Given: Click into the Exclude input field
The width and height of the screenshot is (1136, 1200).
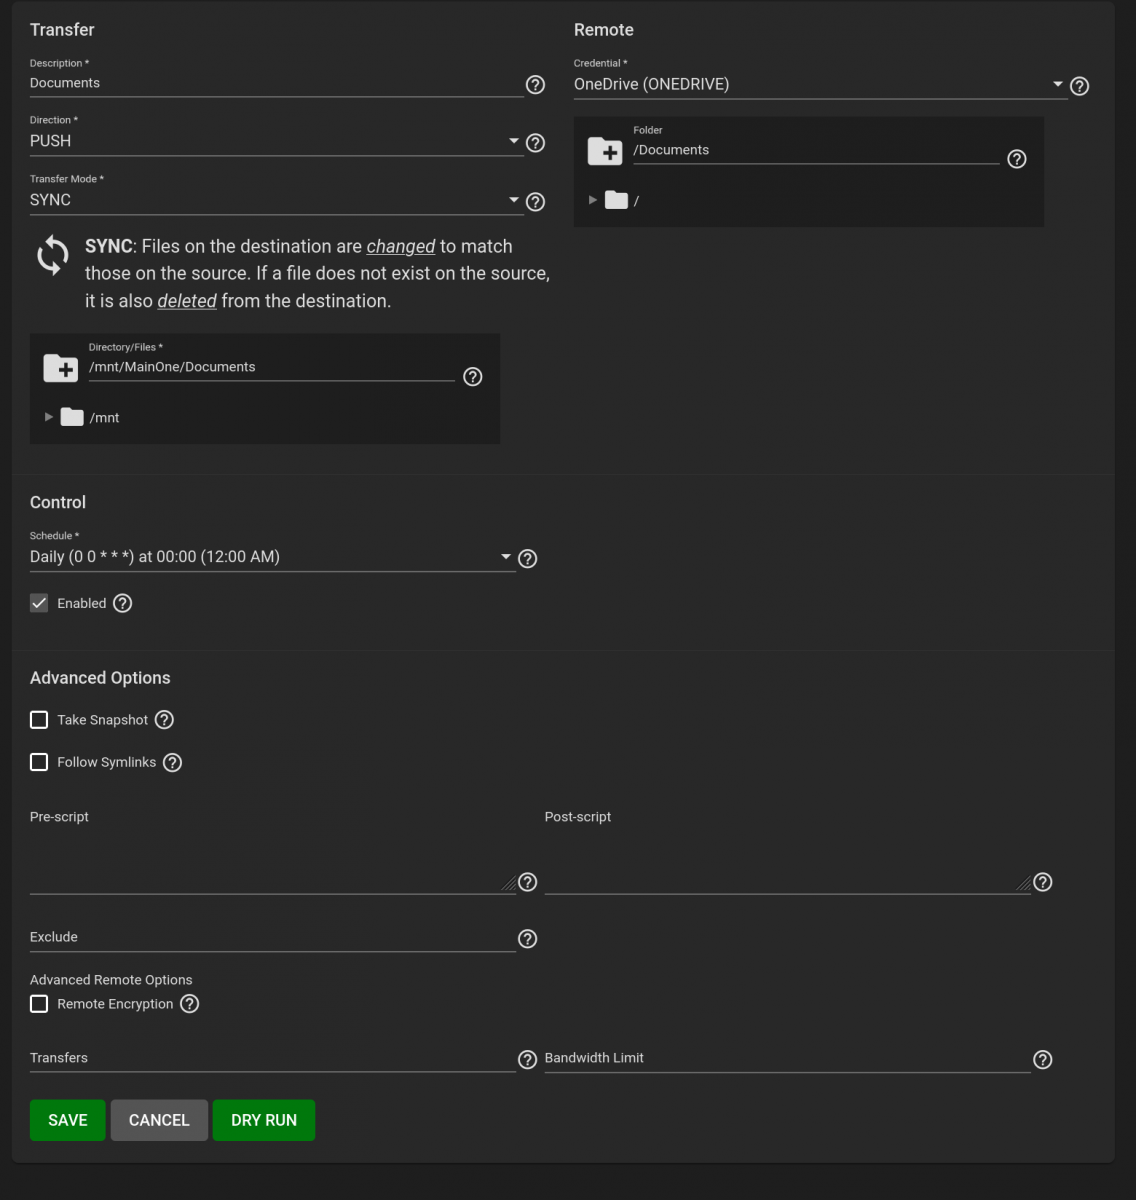Looking at the screenshot, I should [x=272, y=938].
